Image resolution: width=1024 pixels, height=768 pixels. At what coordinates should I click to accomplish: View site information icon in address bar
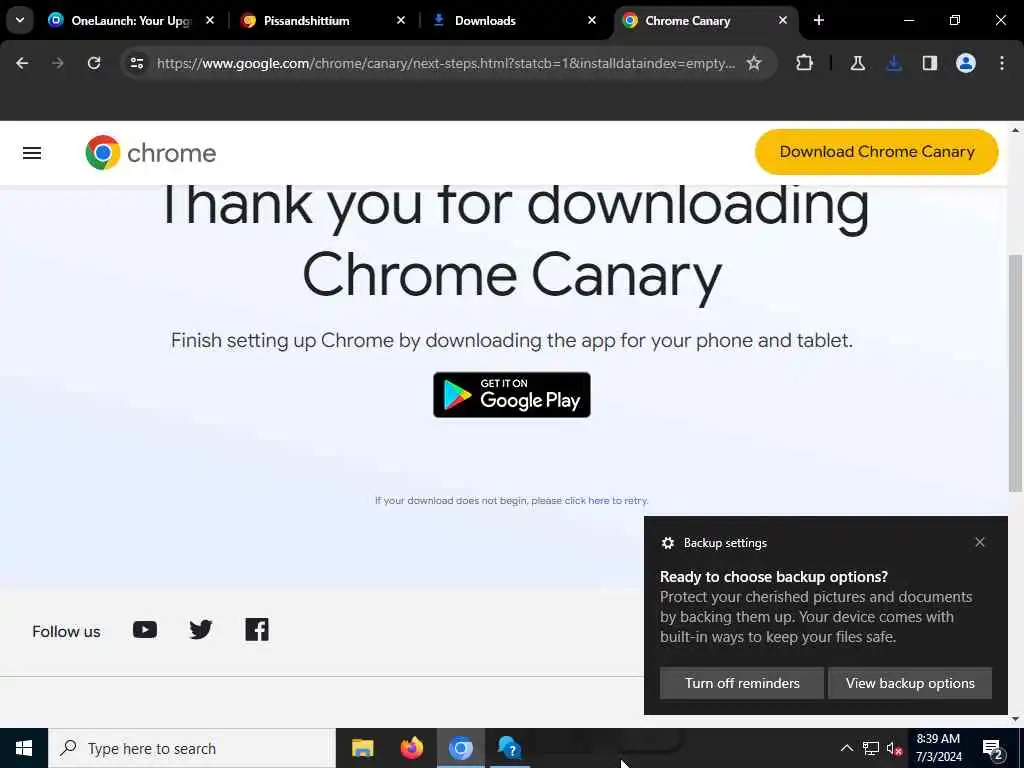point(136,63)
